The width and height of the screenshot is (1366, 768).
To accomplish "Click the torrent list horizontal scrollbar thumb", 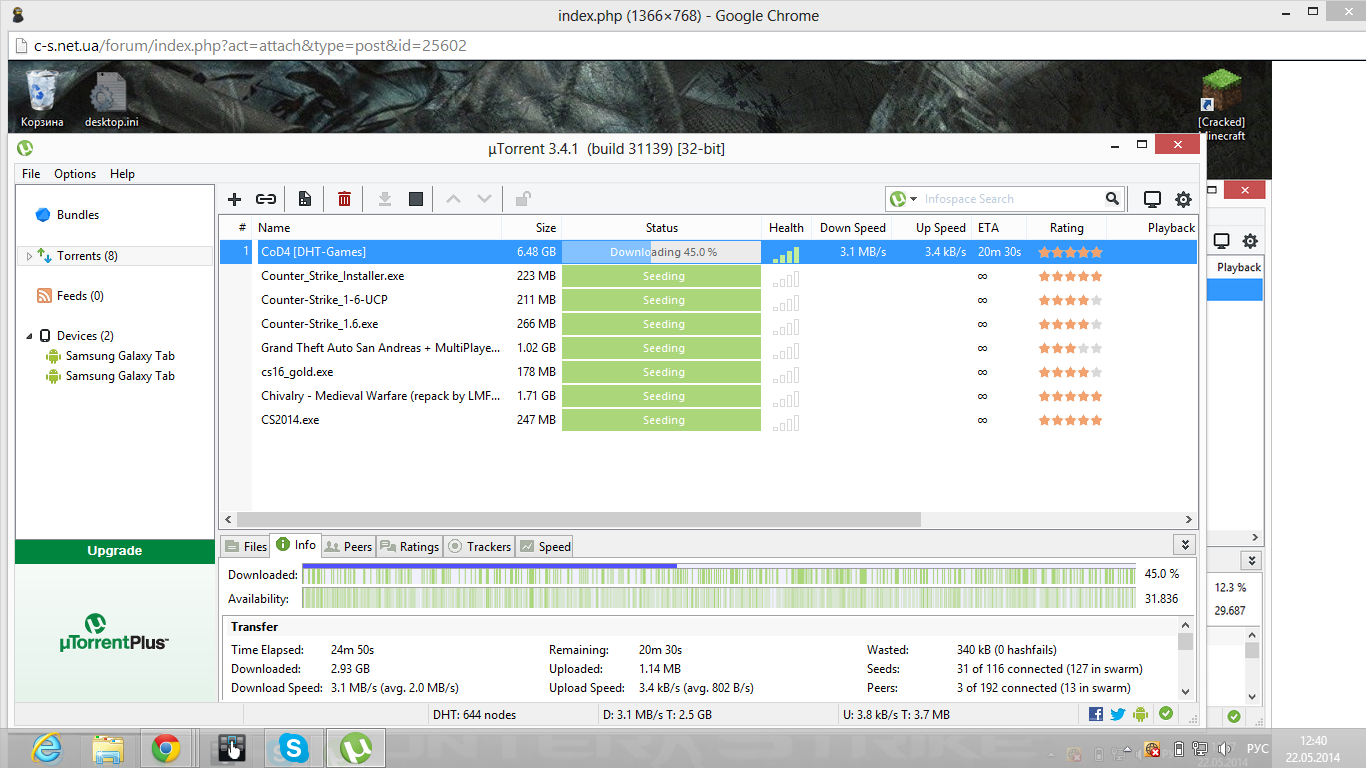I will click(x=577, y=519).
